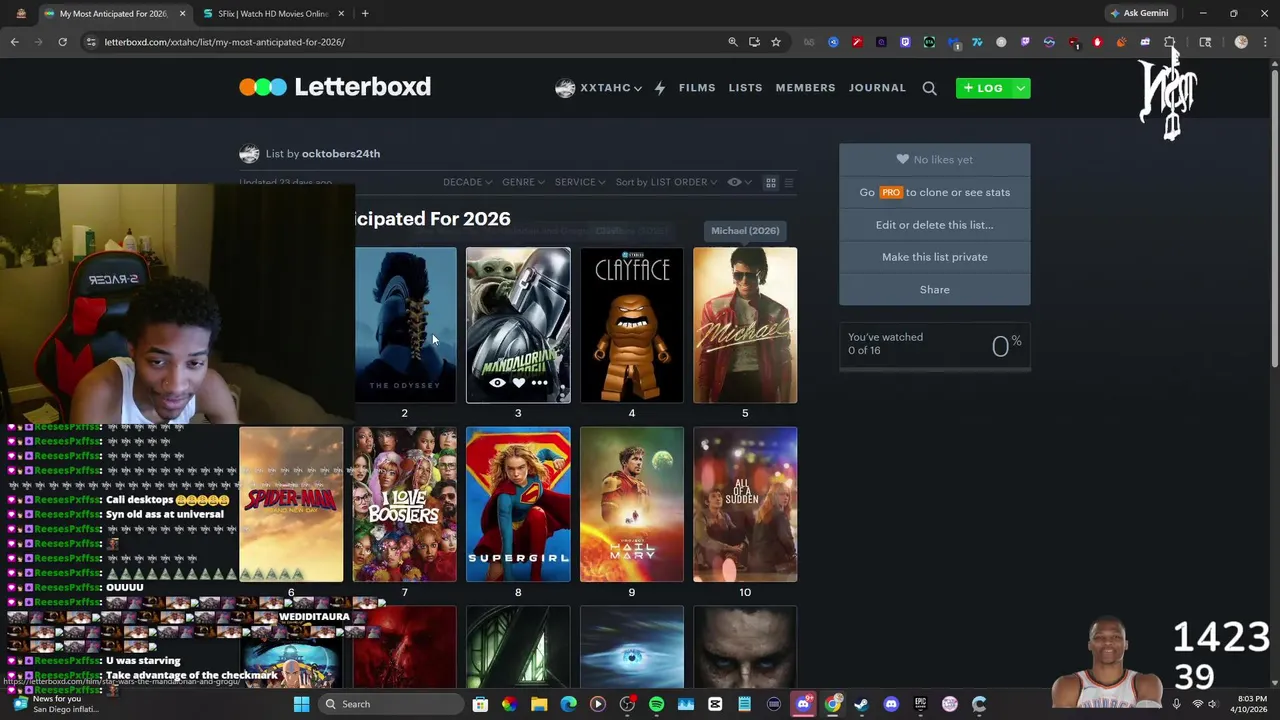1280x720 pixels.
Task: Open the Michael poster
Action: 745,325
